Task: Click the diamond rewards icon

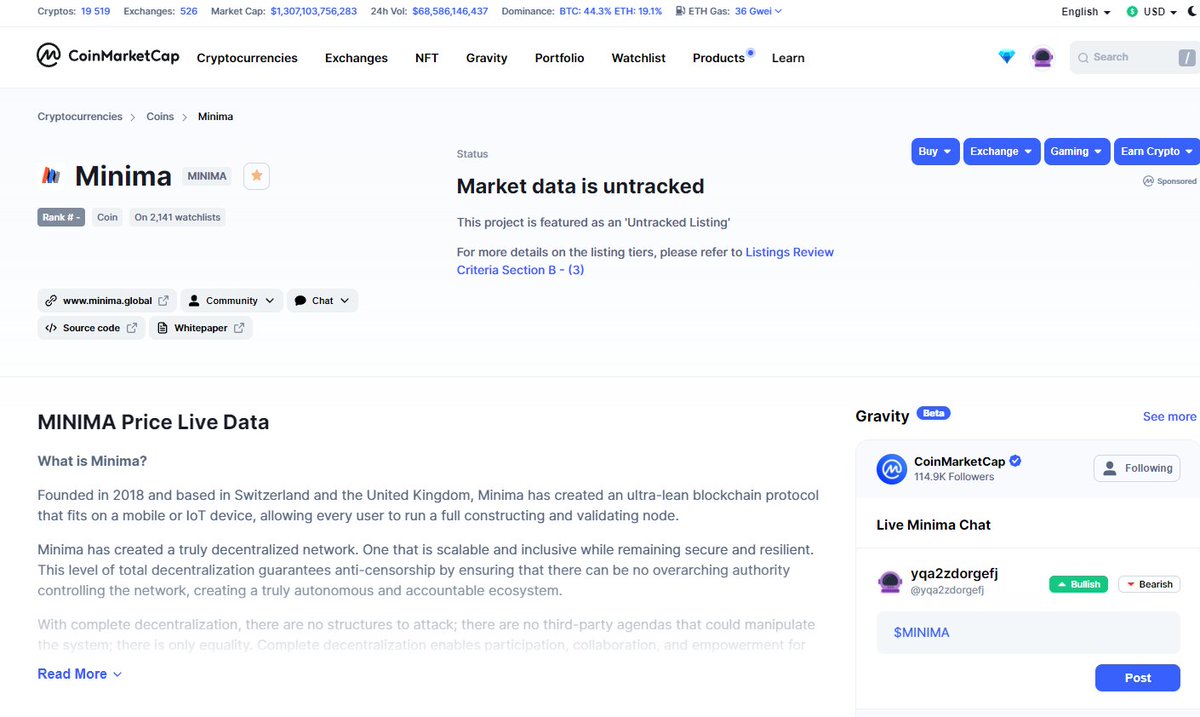Action: coord(1007,57)
